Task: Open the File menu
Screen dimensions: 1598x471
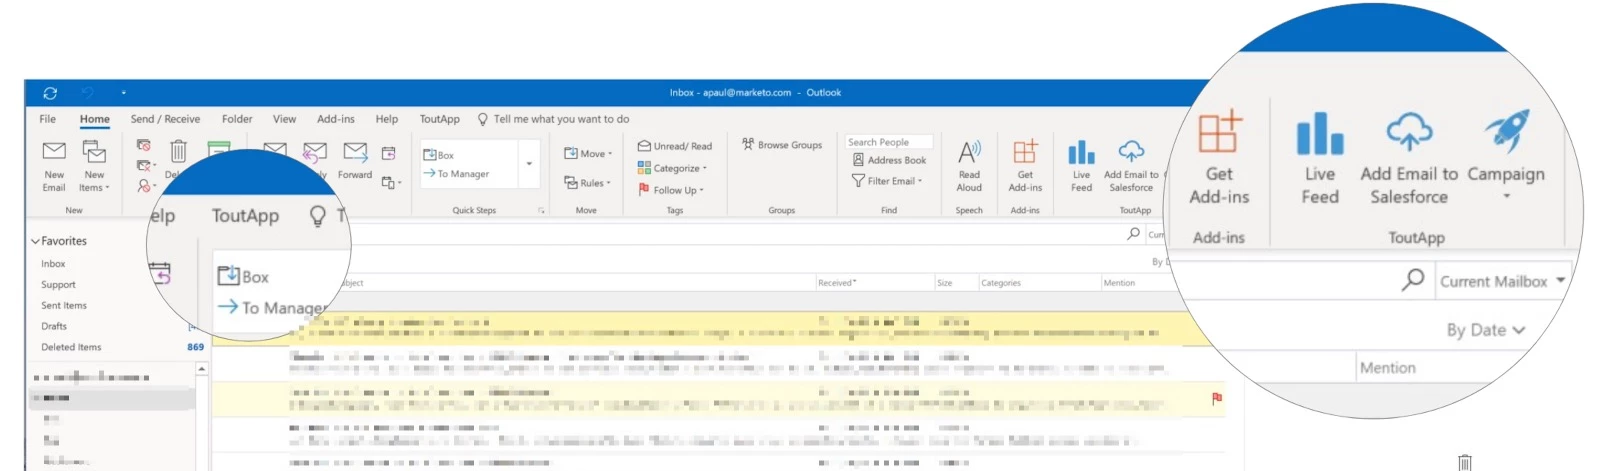Action: pyautogui.click(x=47, y=119)
